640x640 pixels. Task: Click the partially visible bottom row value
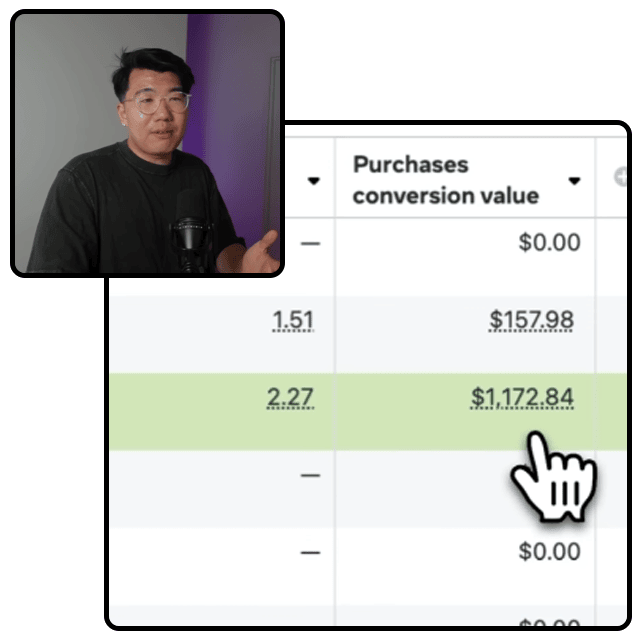pos(549,622)
